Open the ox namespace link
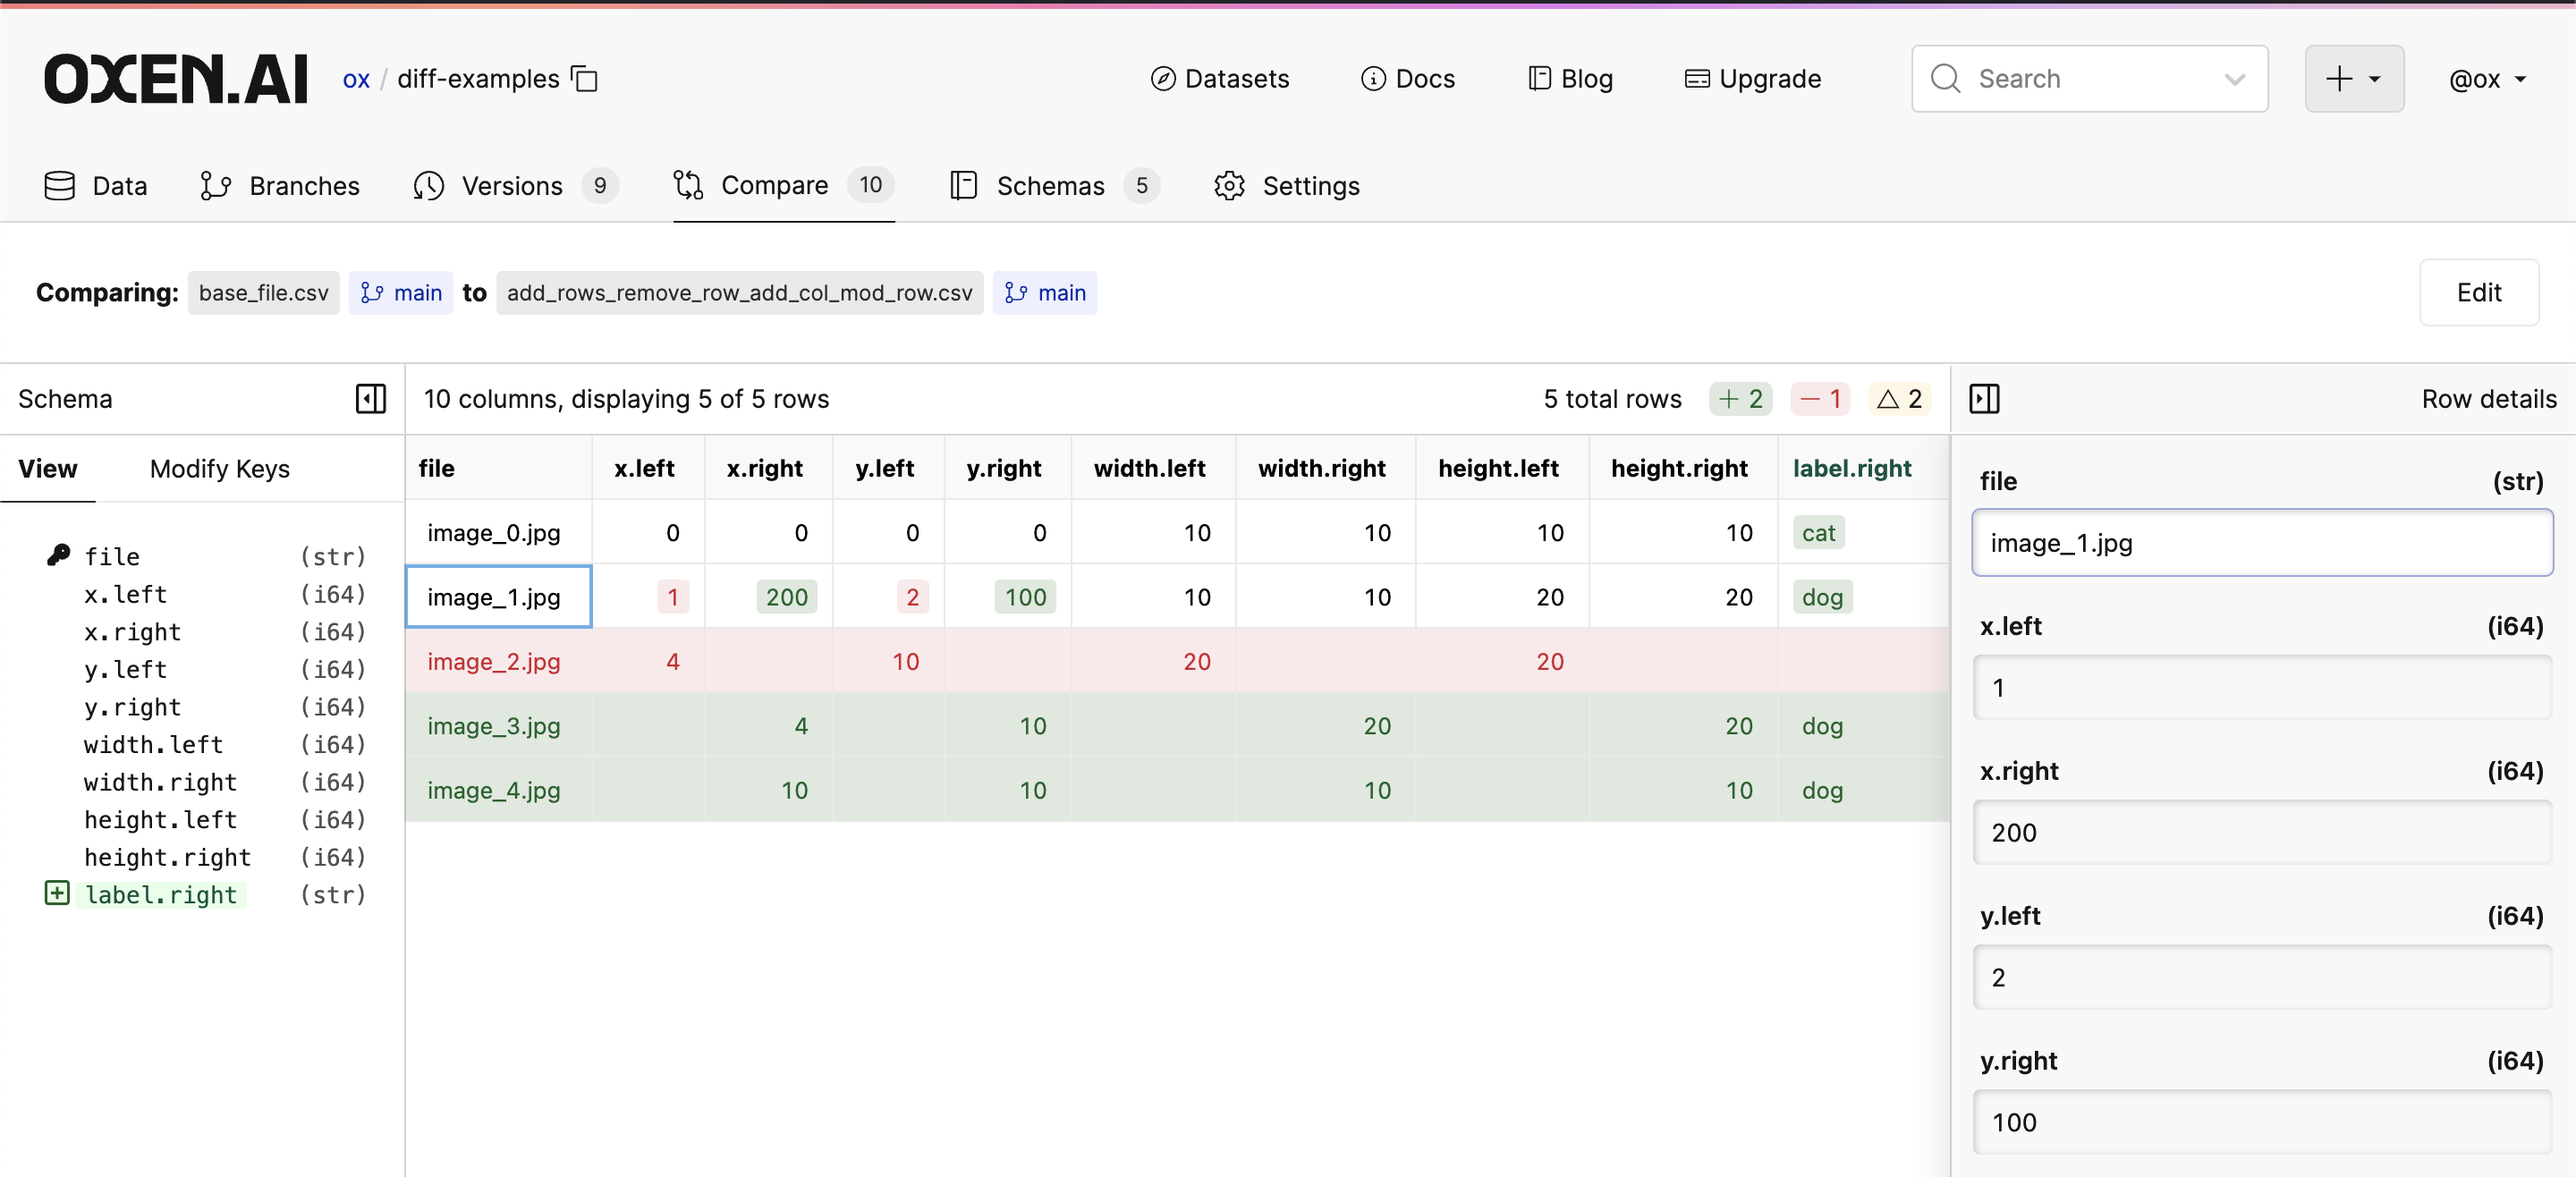 point(356,78)
